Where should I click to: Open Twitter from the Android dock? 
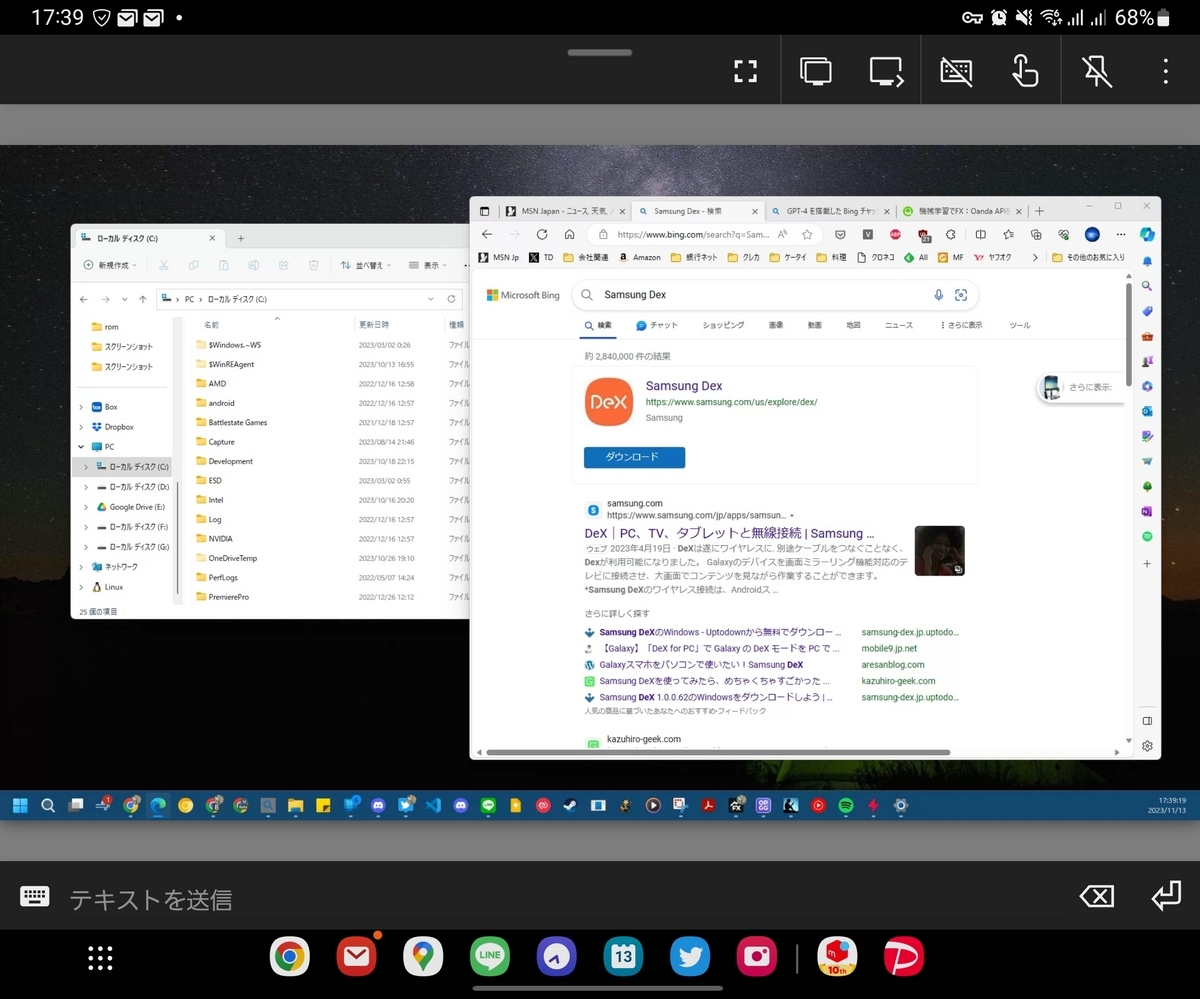[690, 957]
